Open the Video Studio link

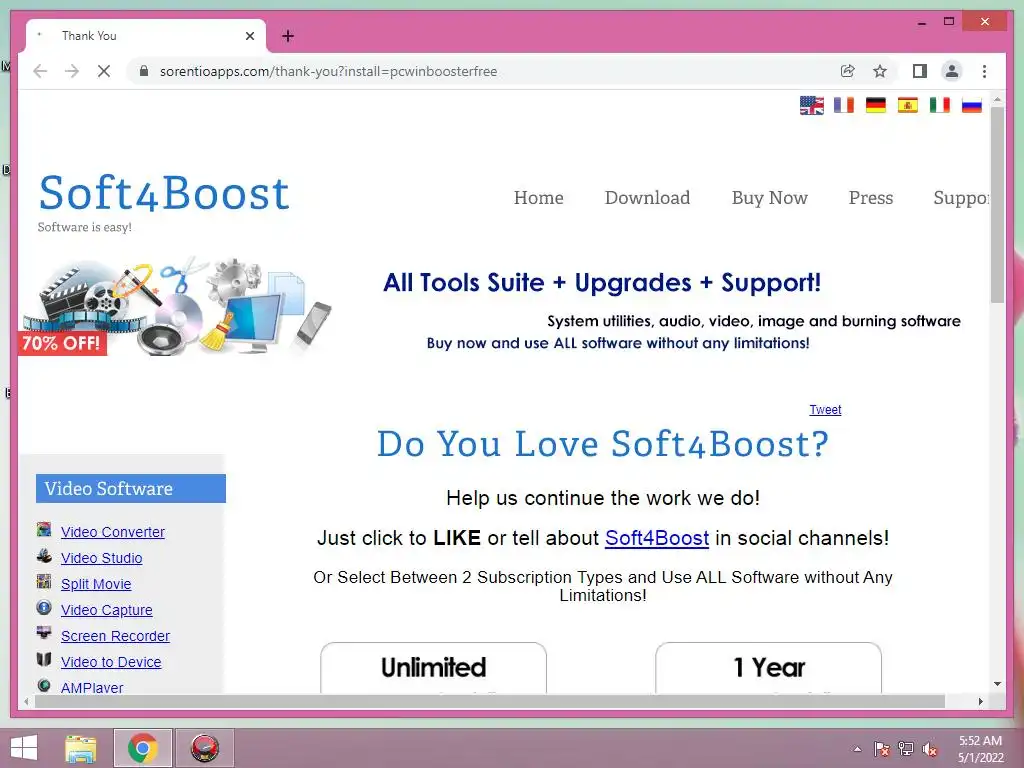click(101, 558)
